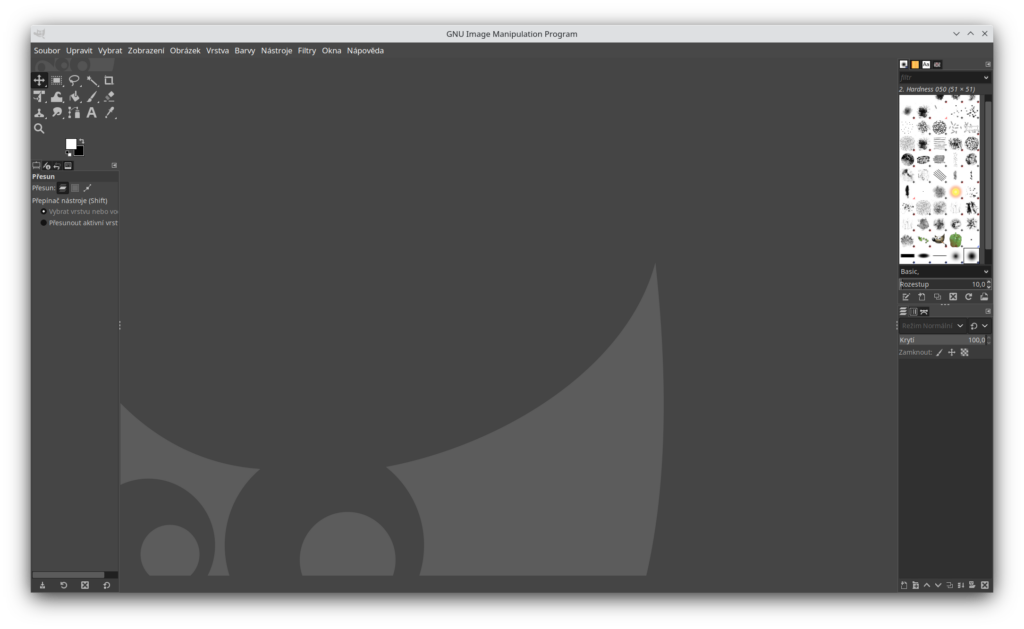Delete tool preset button

click(85, 585)
